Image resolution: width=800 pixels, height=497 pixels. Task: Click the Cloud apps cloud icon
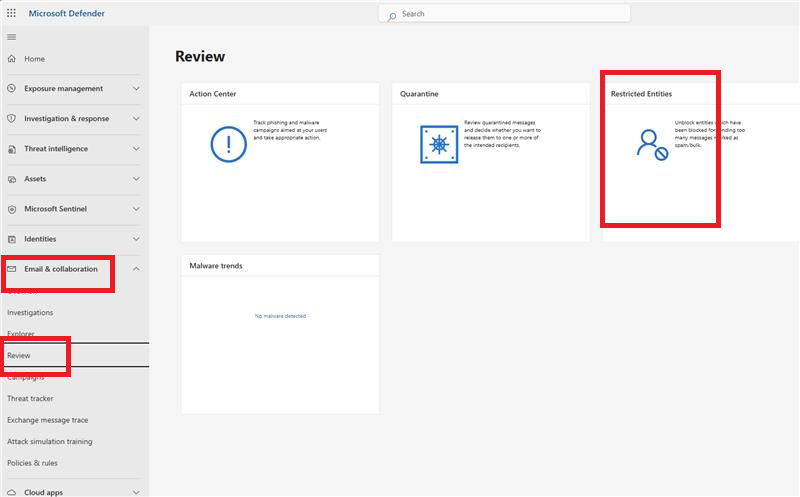(x=12, y=492)
